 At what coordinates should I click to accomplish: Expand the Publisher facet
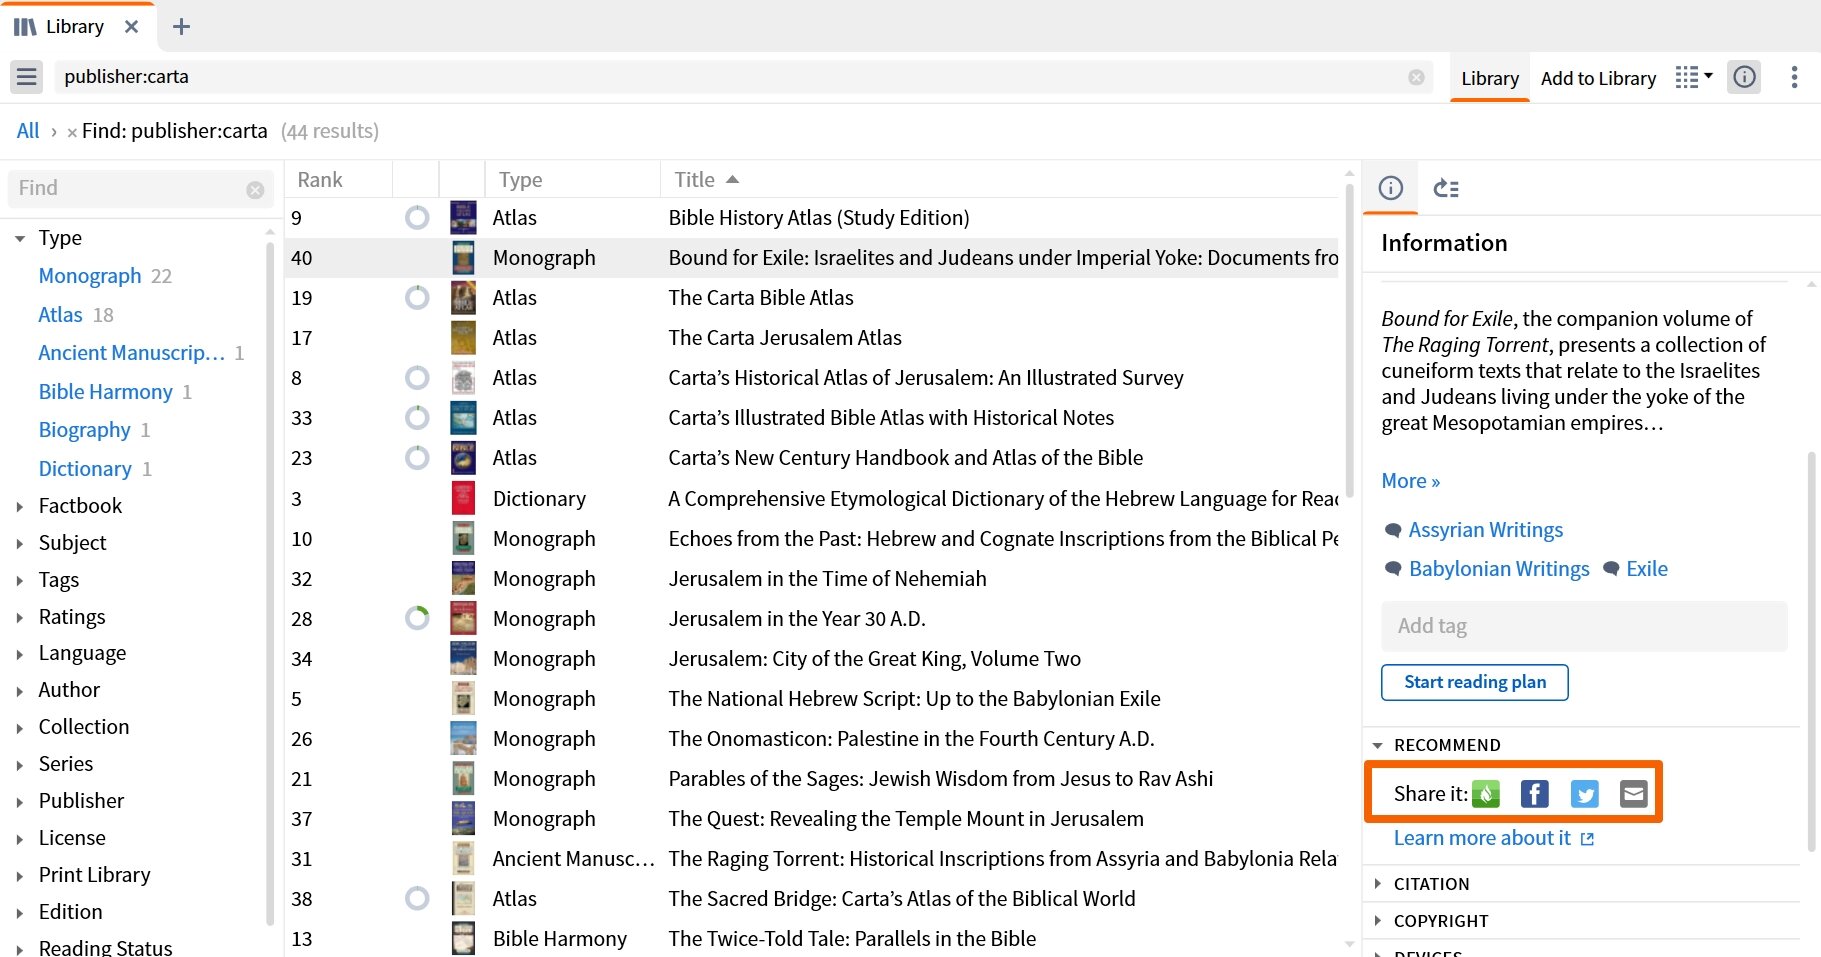pos(19,802)
